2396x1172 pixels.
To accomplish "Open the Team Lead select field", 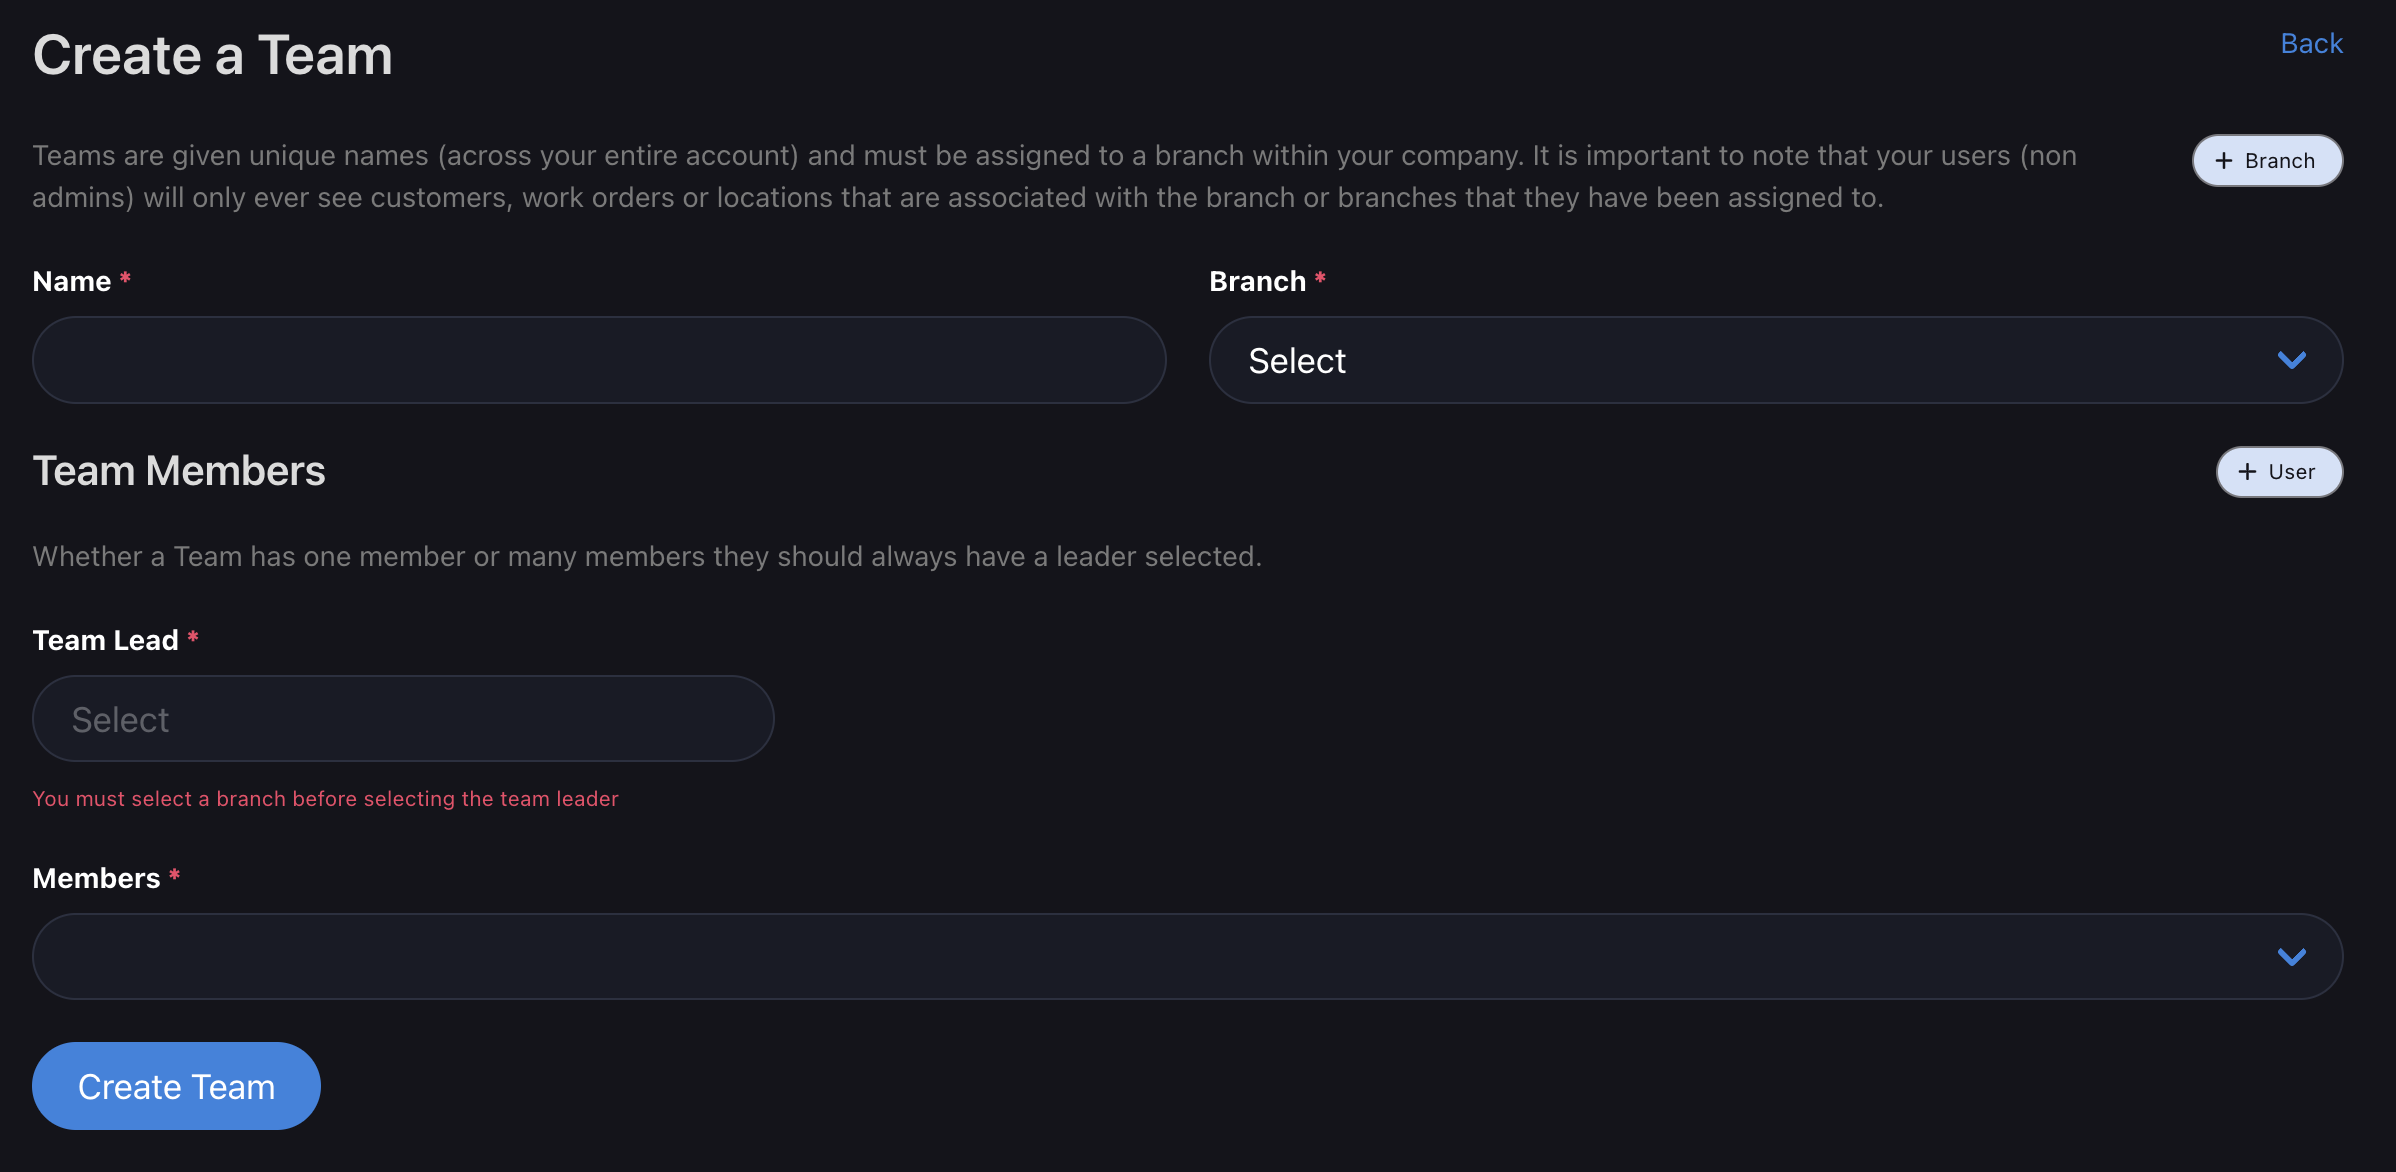I will click(x=403, y=719).
